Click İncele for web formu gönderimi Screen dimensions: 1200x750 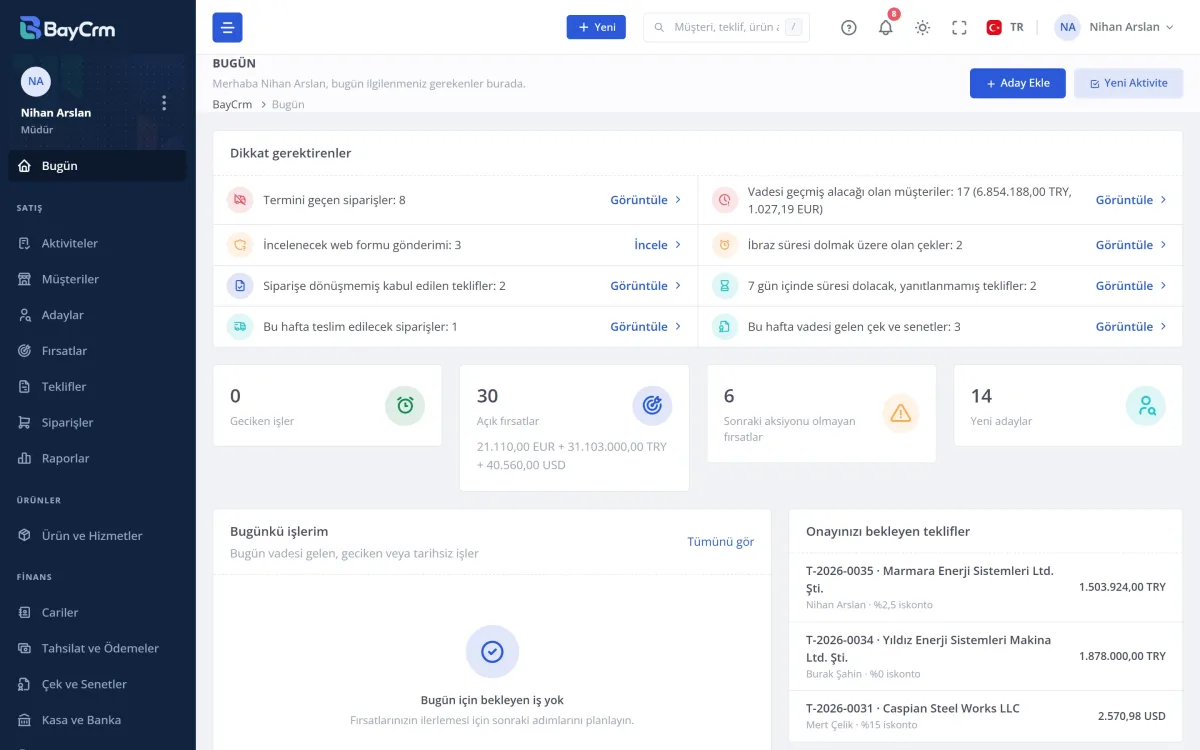[x=658, y=244]
